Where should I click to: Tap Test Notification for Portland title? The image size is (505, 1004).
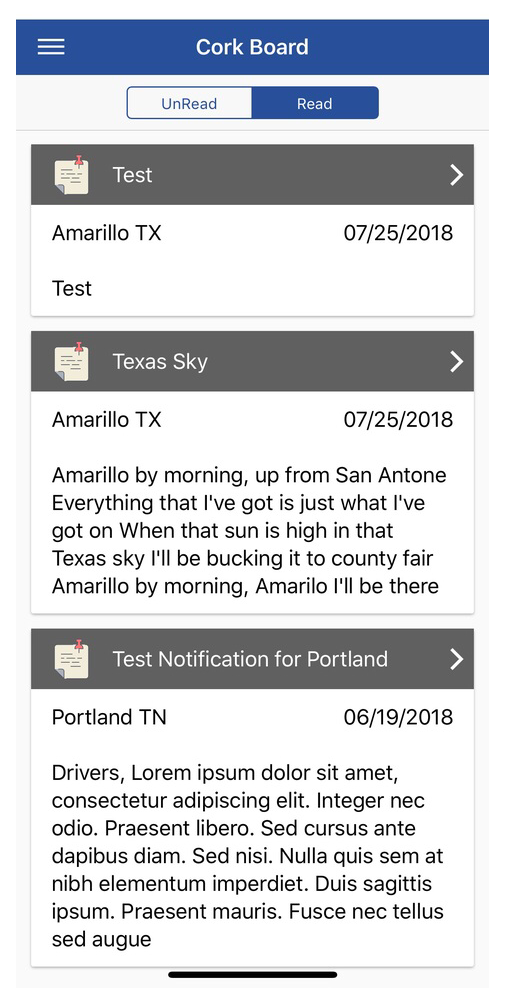250,659
